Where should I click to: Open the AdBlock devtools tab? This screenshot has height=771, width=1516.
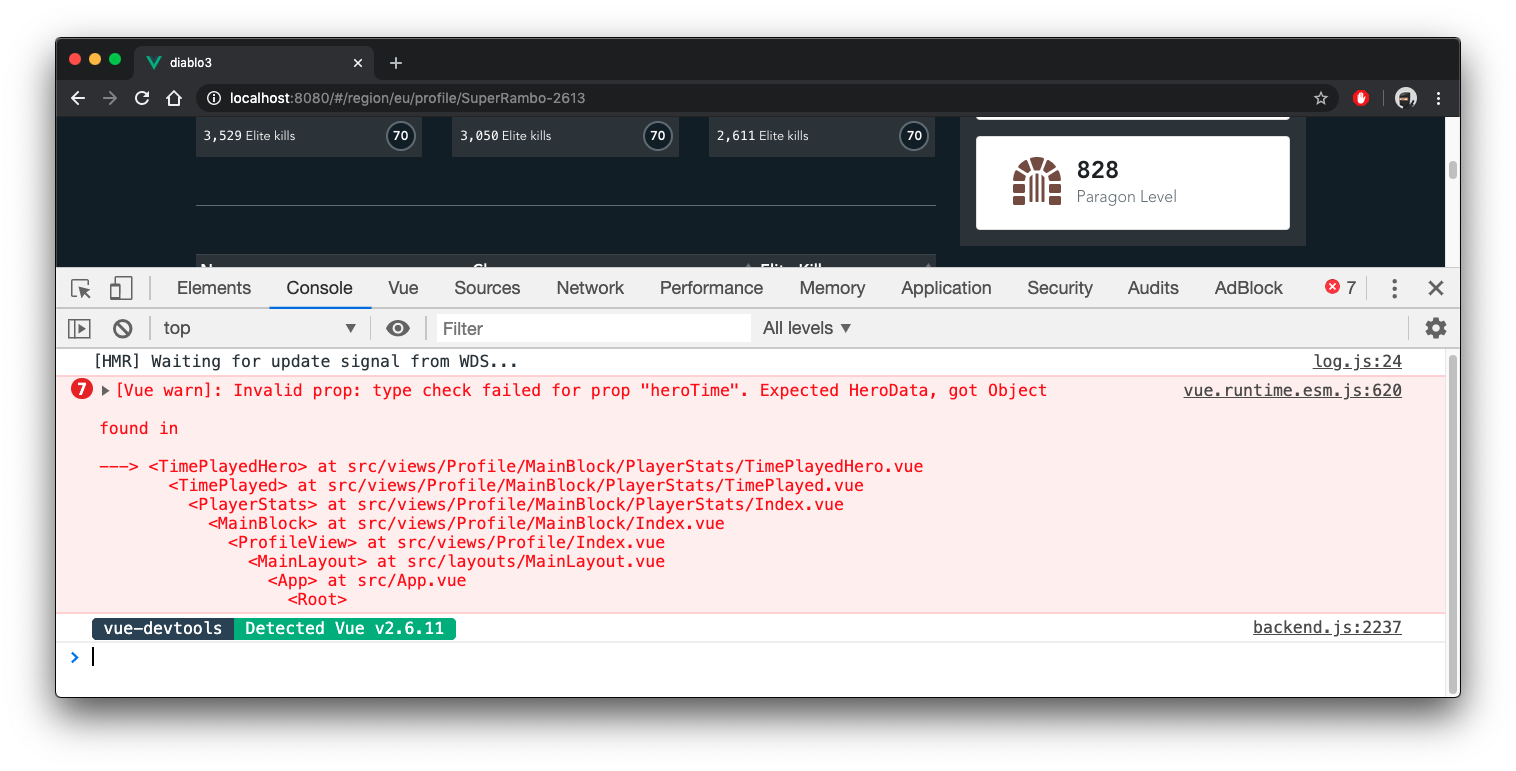[x=1248, y=288]
